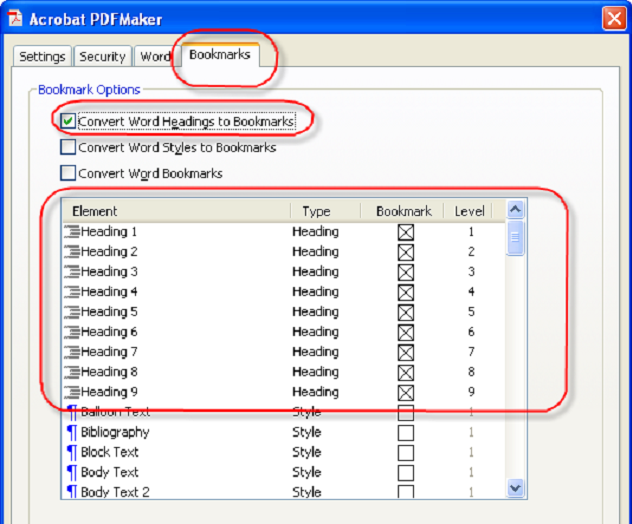This screenshot has width=632, height=524.
Task: Toggle bookmark box for Heading 3
Action: pyautogui.click(x=405, y=272)
